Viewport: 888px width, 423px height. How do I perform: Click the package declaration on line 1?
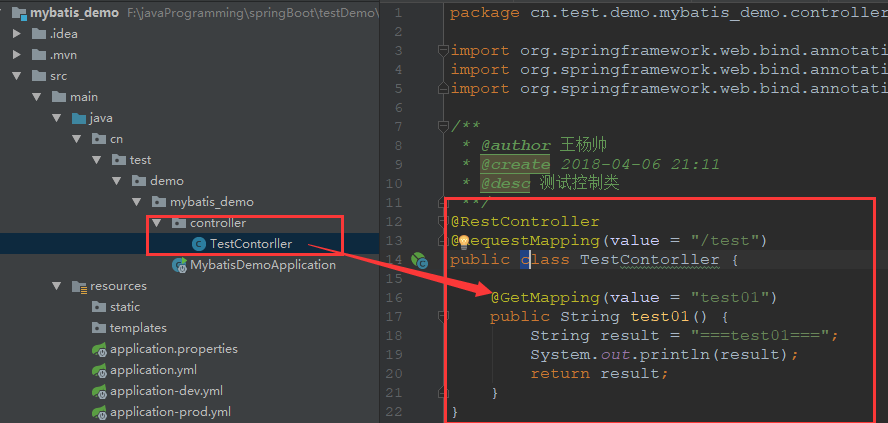(x=669, y=13)
